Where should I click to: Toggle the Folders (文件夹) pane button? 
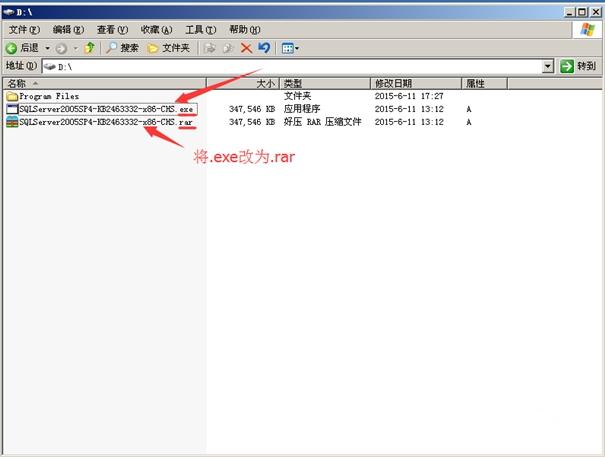point(169,48)
